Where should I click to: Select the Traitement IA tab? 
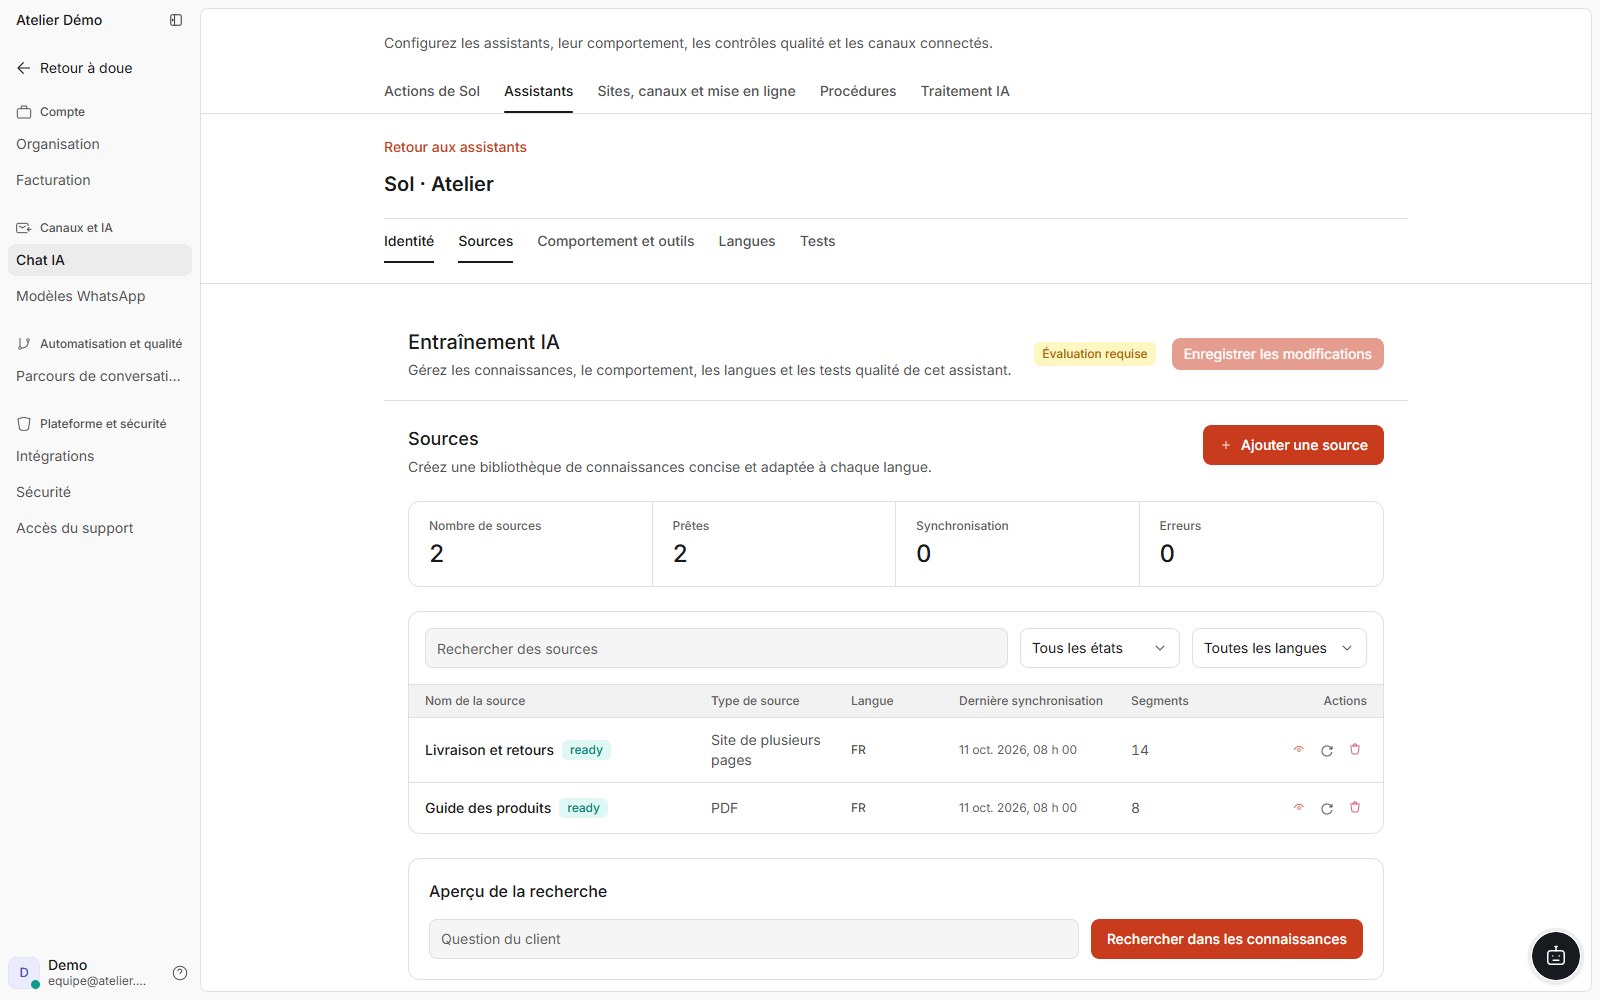coord(965,91)
